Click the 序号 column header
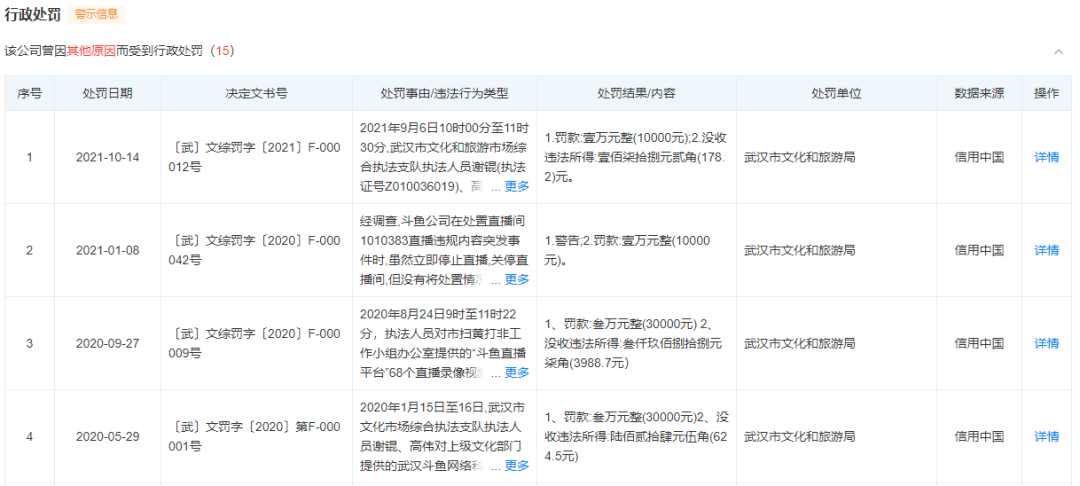Viewport: 1080px width, 486px height. [29, 94]
